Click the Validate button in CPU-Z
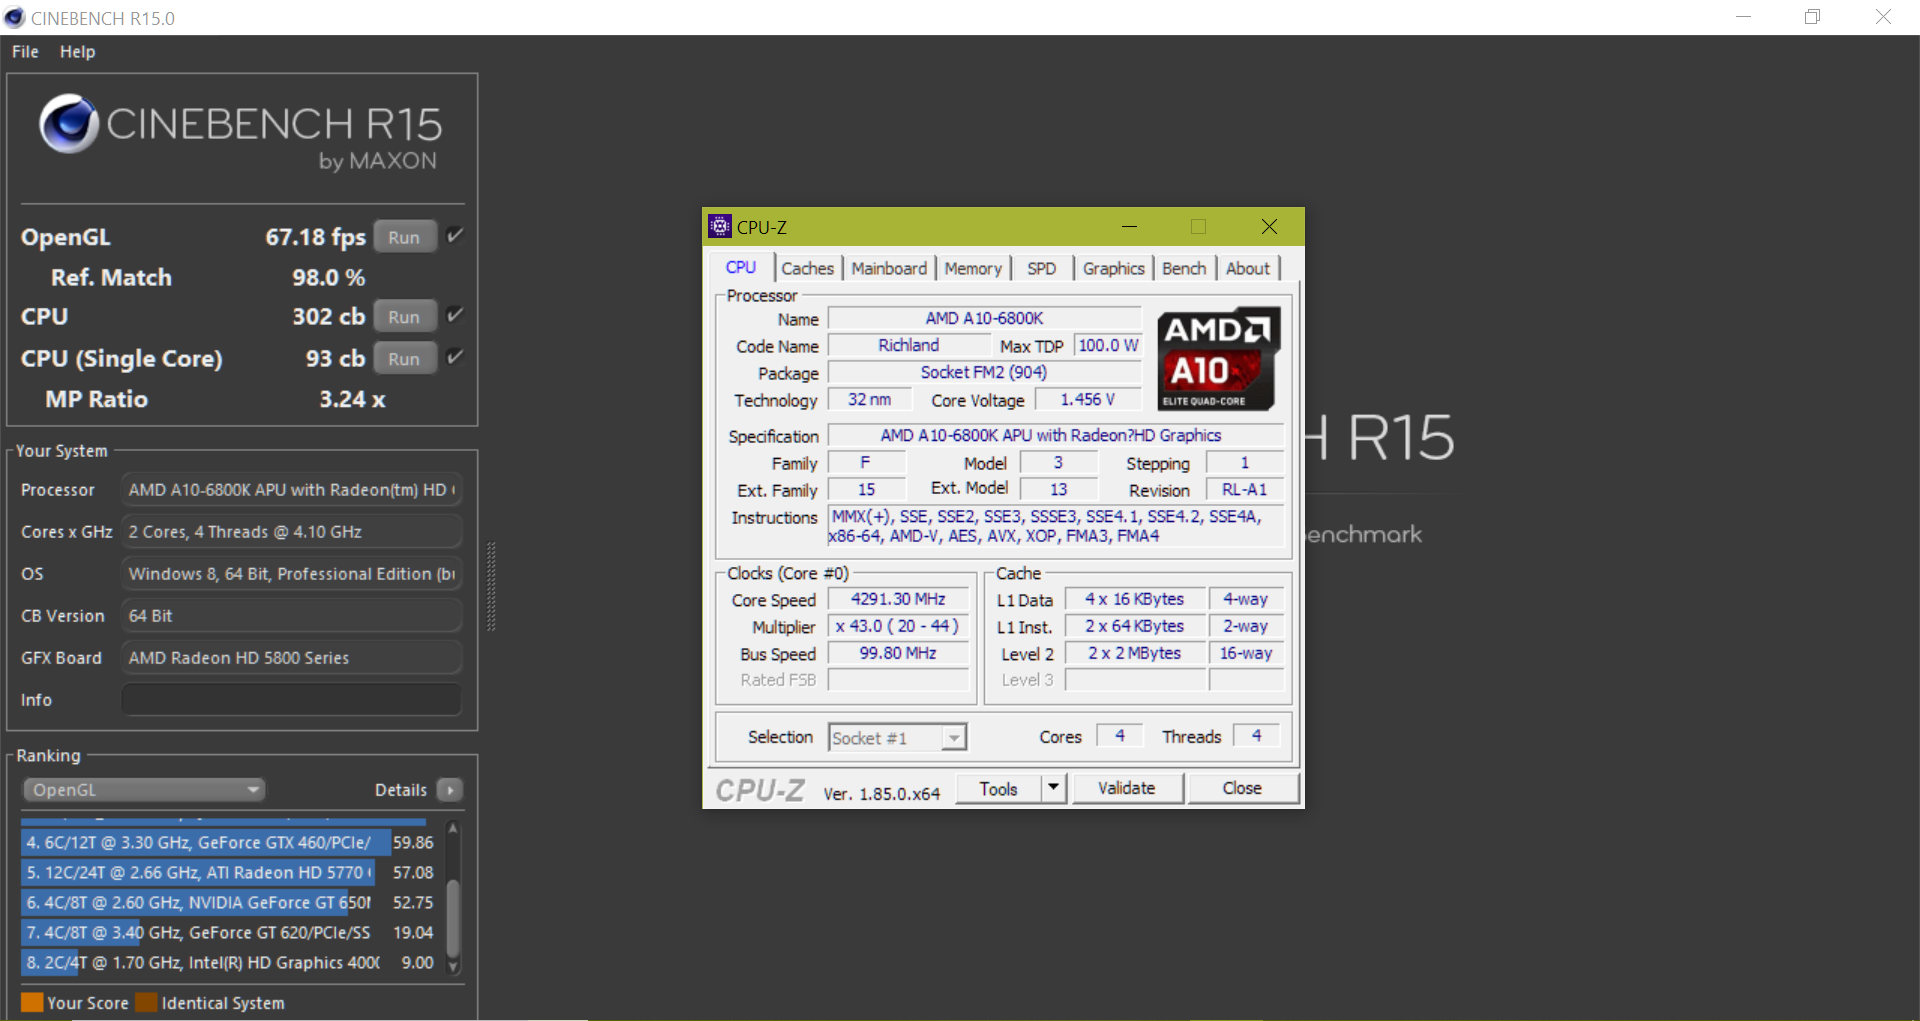Image resolution: width=1920 pixels, height=1021 pixels. (1127, 789)
